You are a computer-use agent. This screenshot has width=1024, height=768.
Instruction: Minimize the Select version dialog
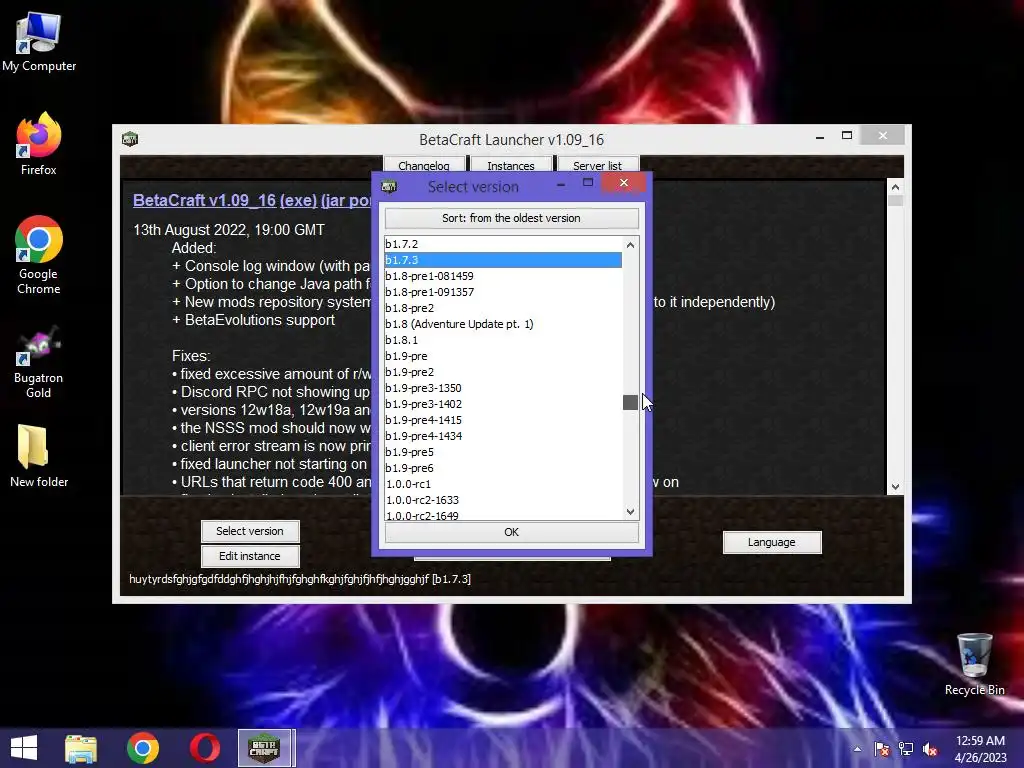[x=561, y=185]
